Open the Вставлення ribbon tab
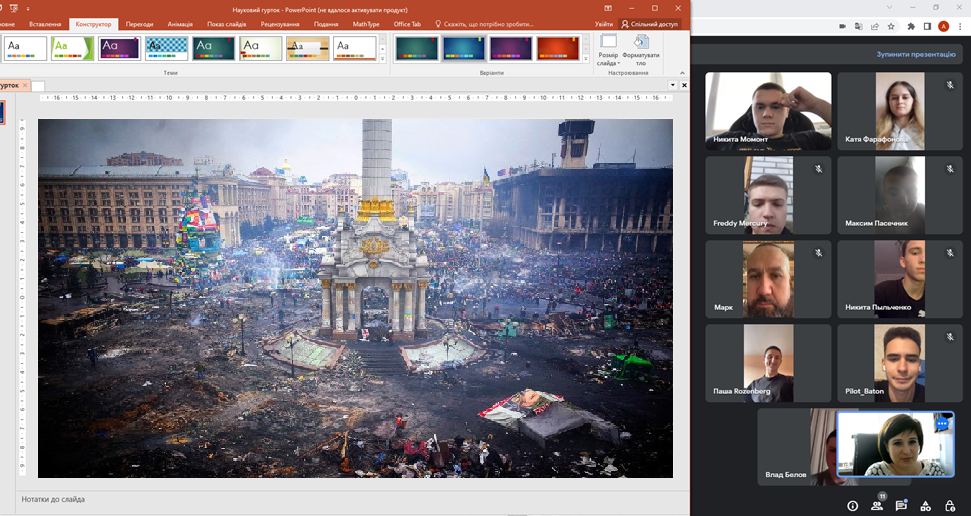This screenshot has height=516, width=971. [44, 23]
